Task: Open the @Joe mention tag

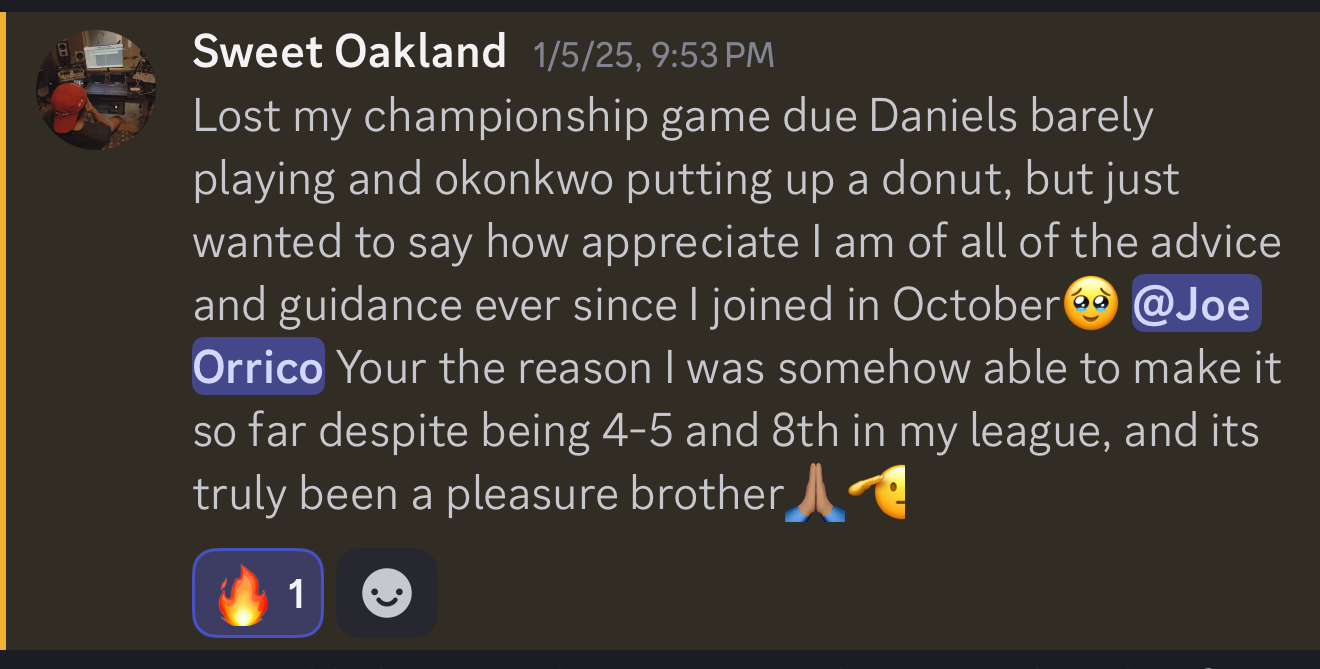Action: tap(1196, 304)
